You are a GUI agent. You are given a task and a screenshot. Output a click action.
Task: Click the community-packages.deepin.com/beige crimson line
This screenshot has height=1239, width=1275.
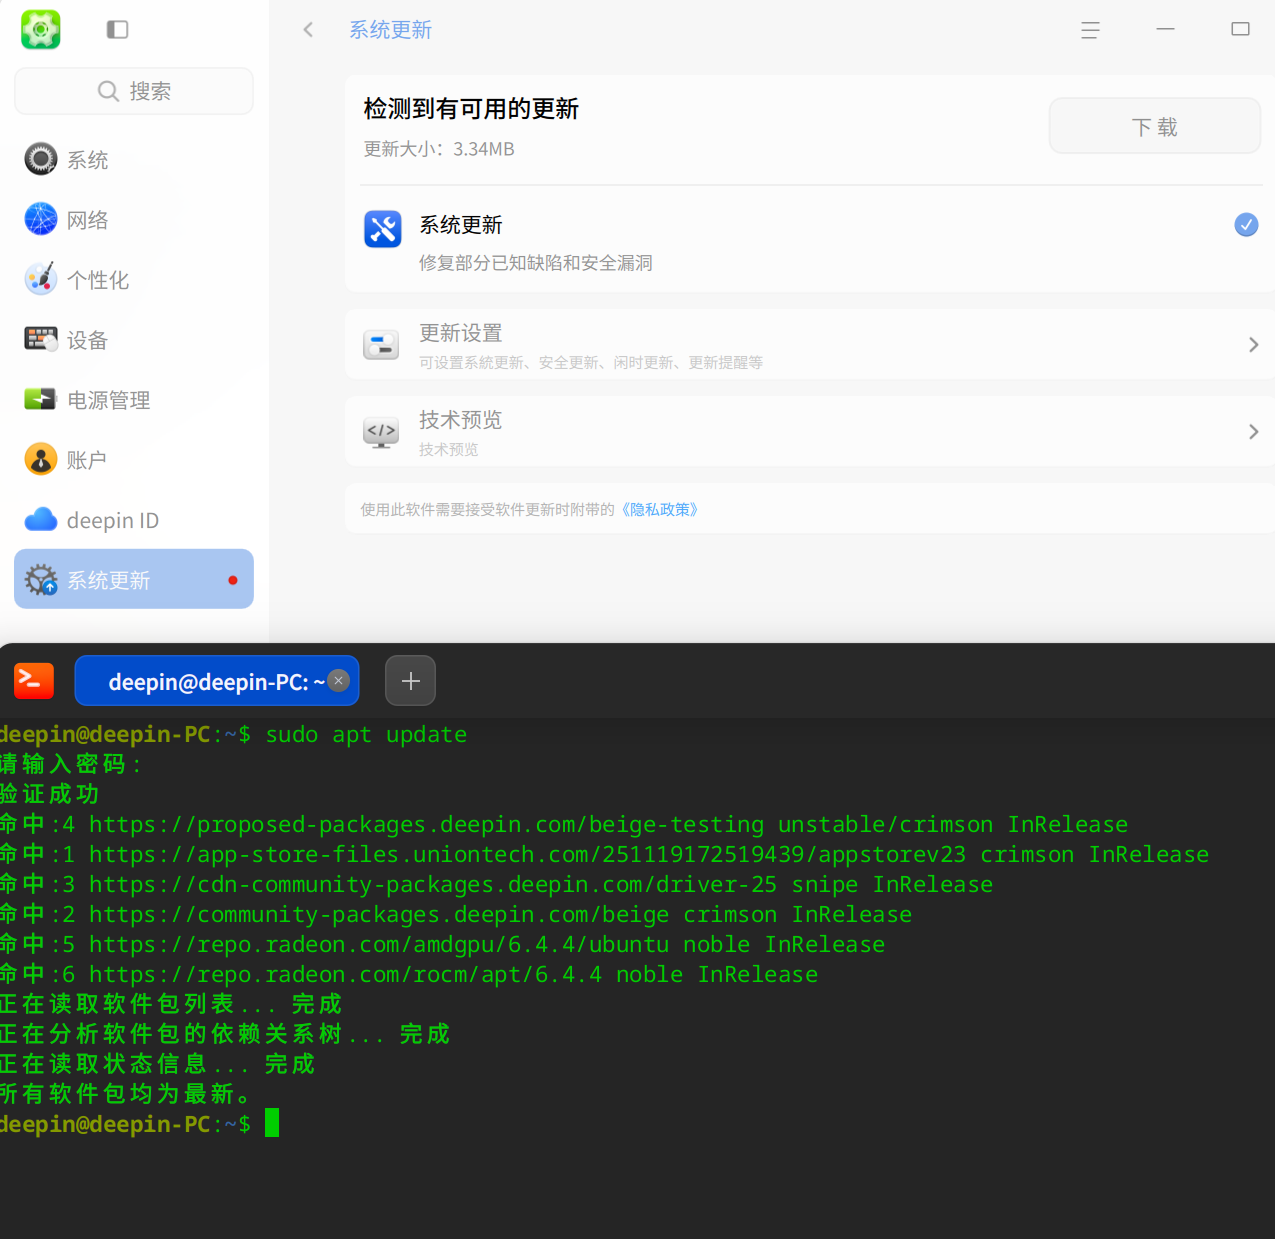coord(456,915)
